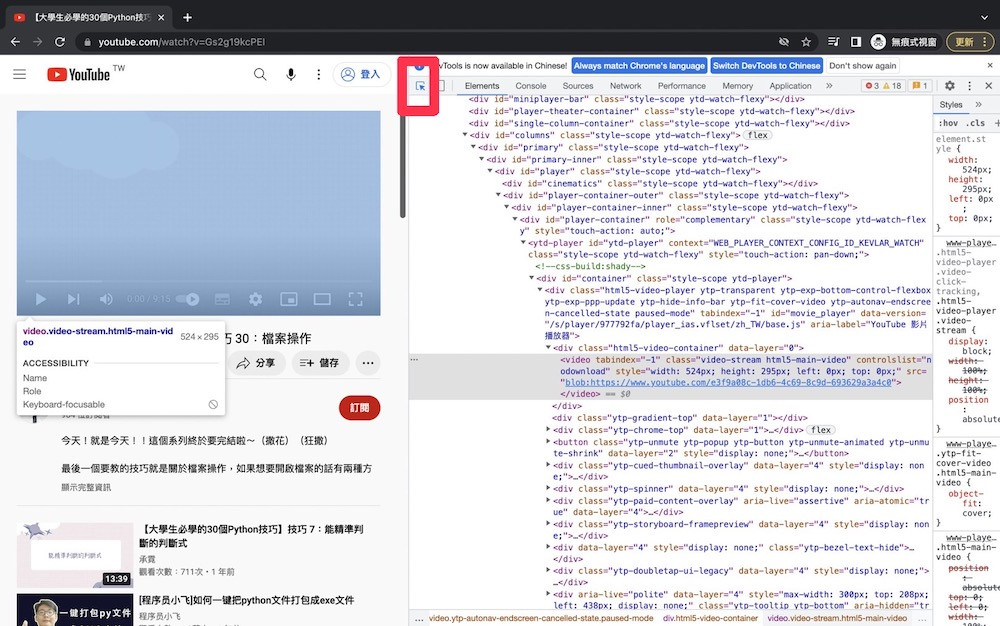Open the blob video src link

(x=728, y=382)
